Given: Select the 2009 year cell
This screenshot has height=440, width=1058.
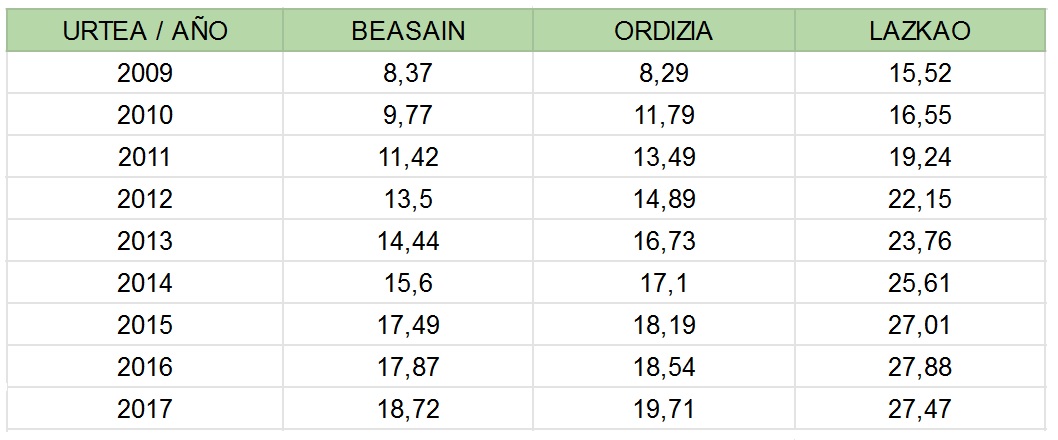Looking at the screenshot, I should [x=145, y=73].
